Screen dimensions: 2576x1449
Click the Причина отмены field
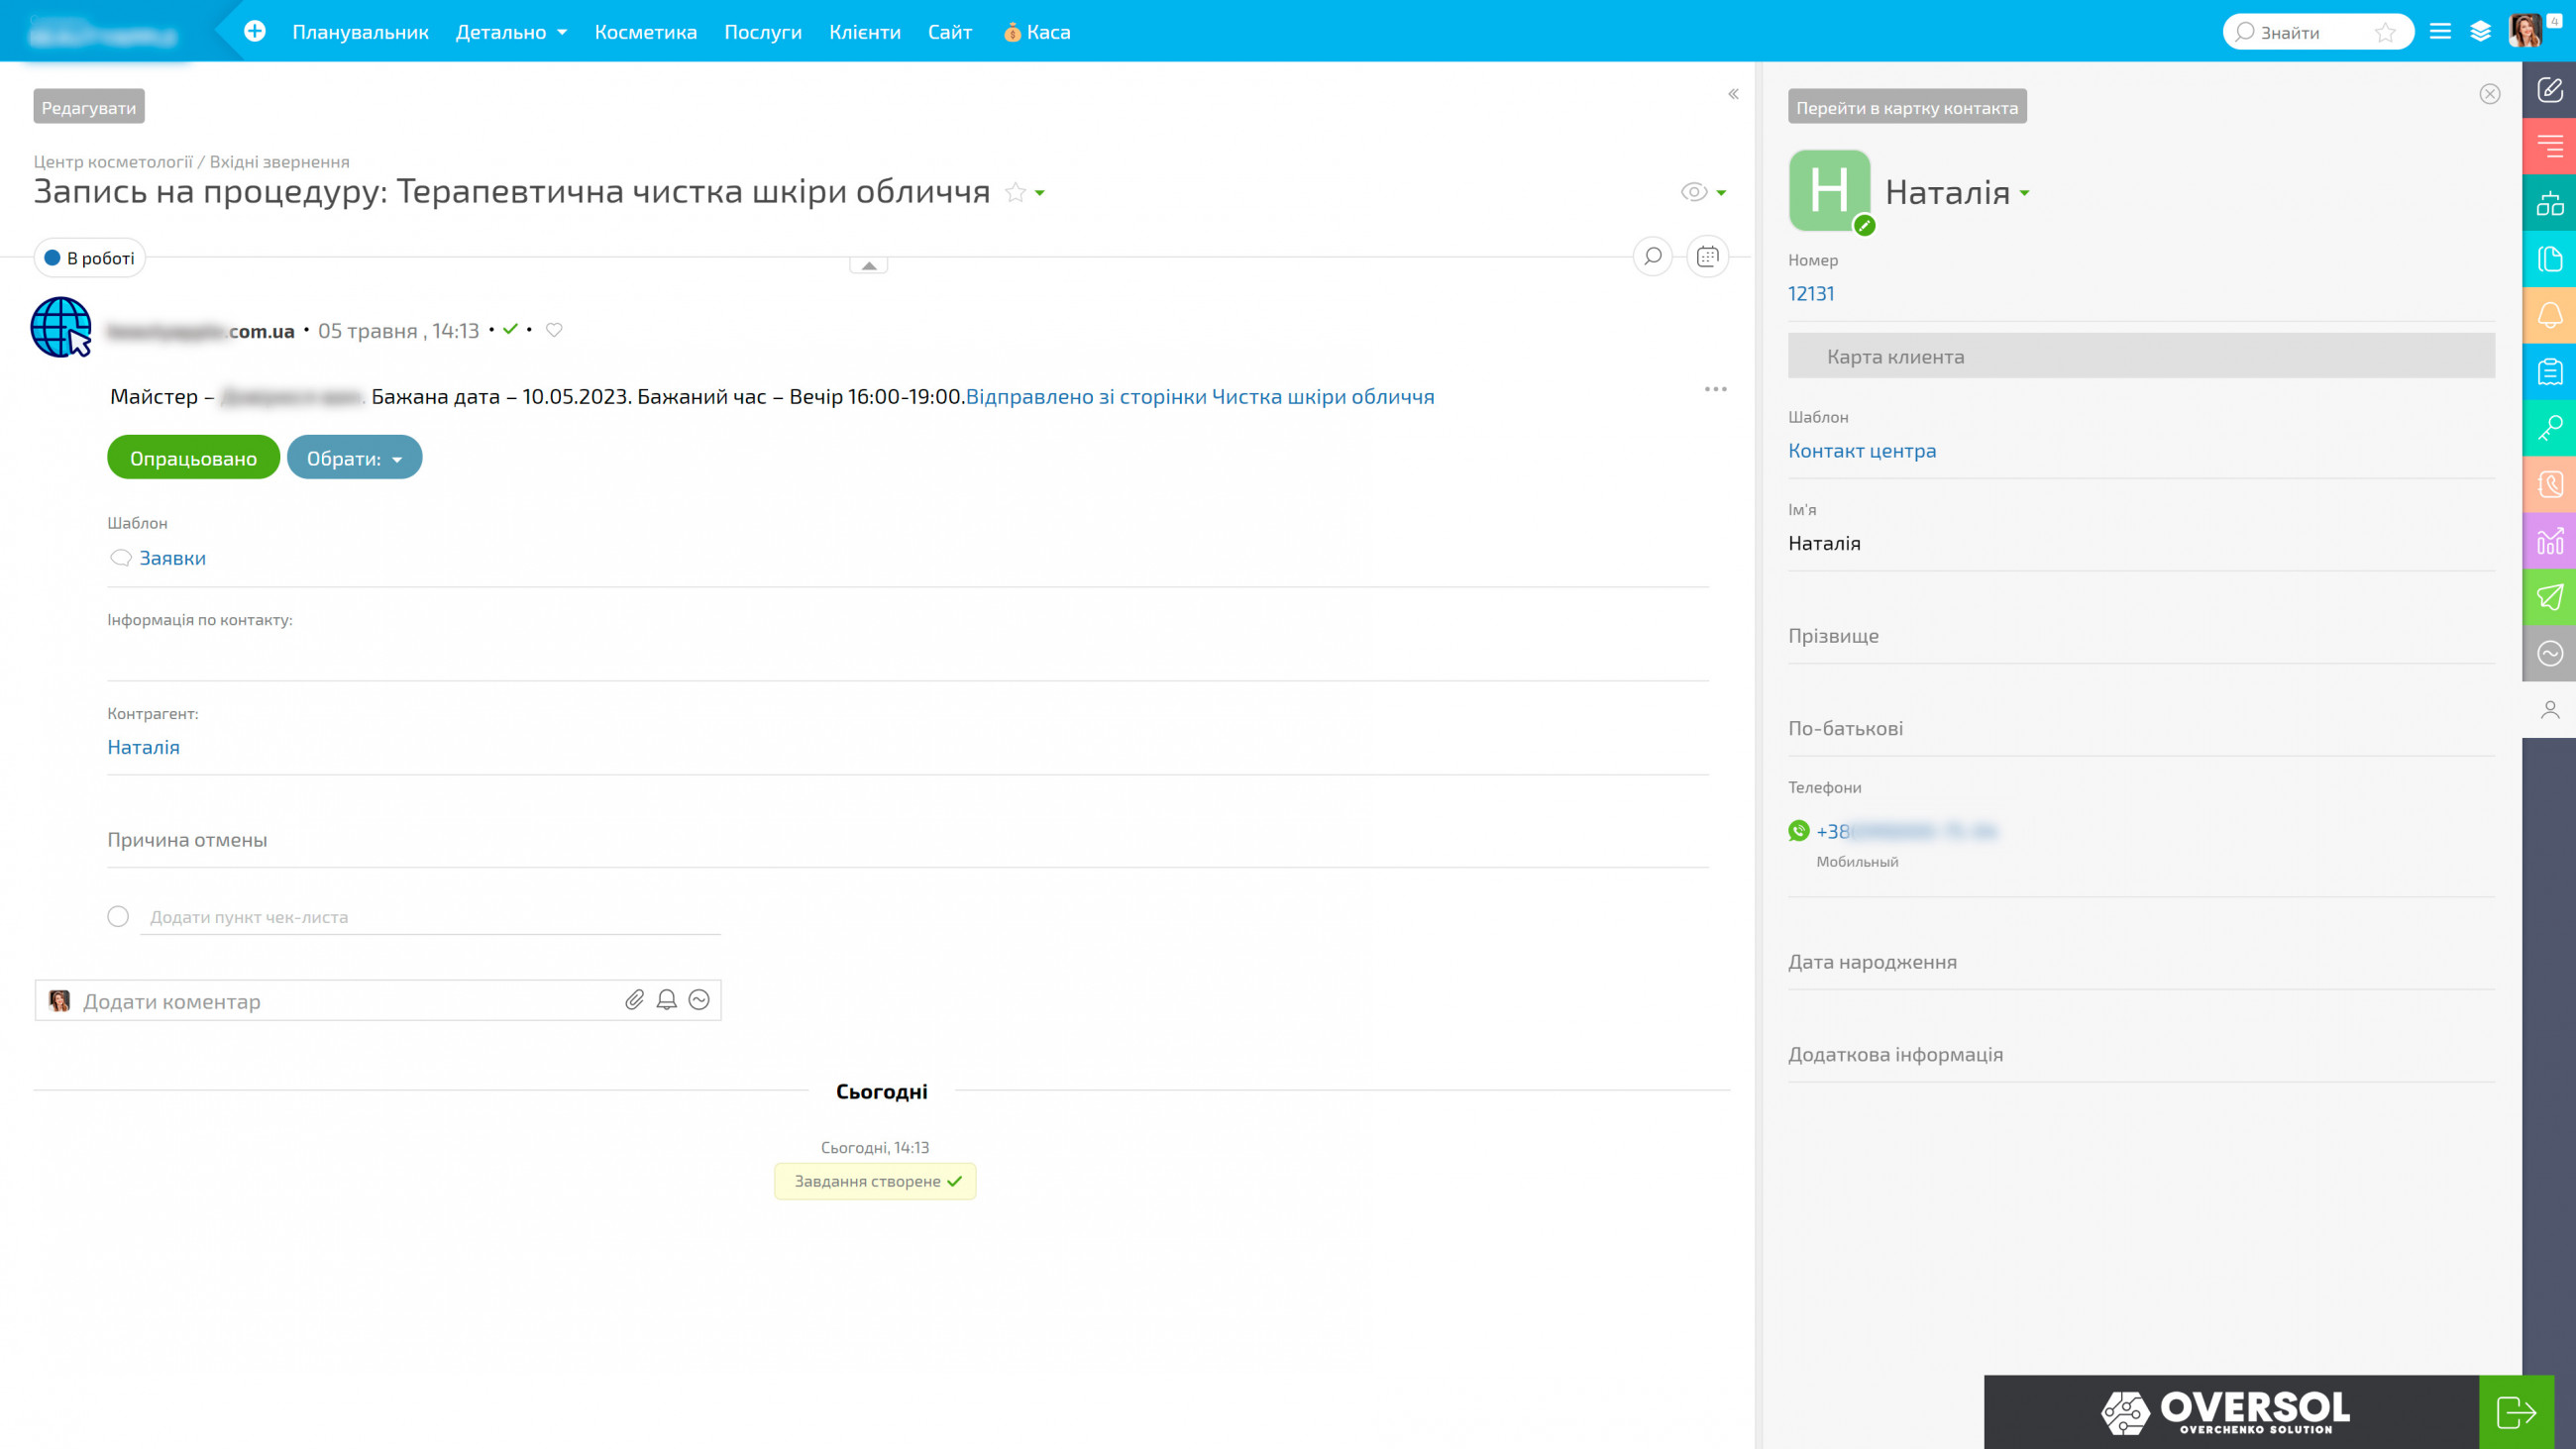[x=908, y=840]
